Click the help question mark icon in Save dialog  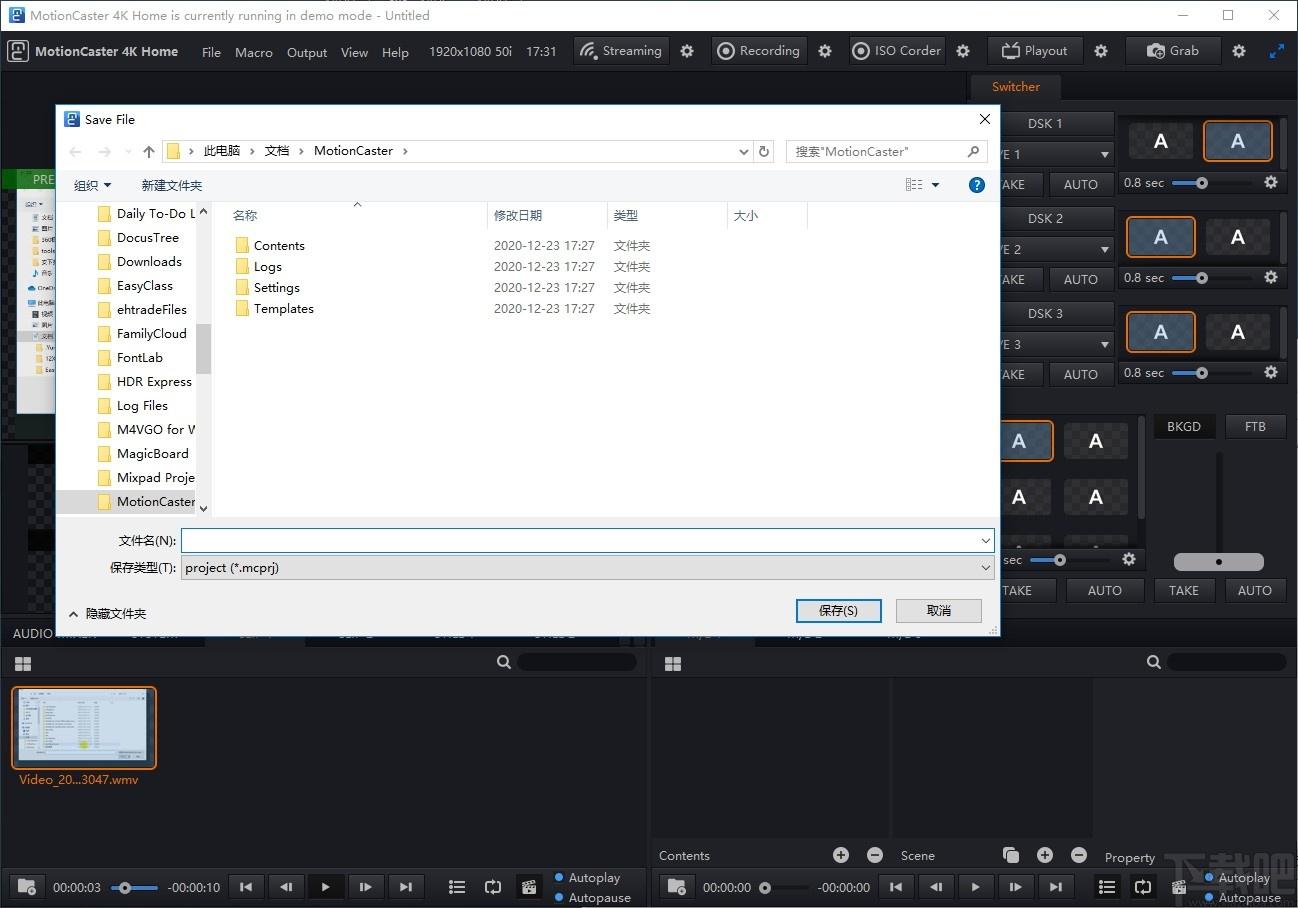[x=977, y=185]
